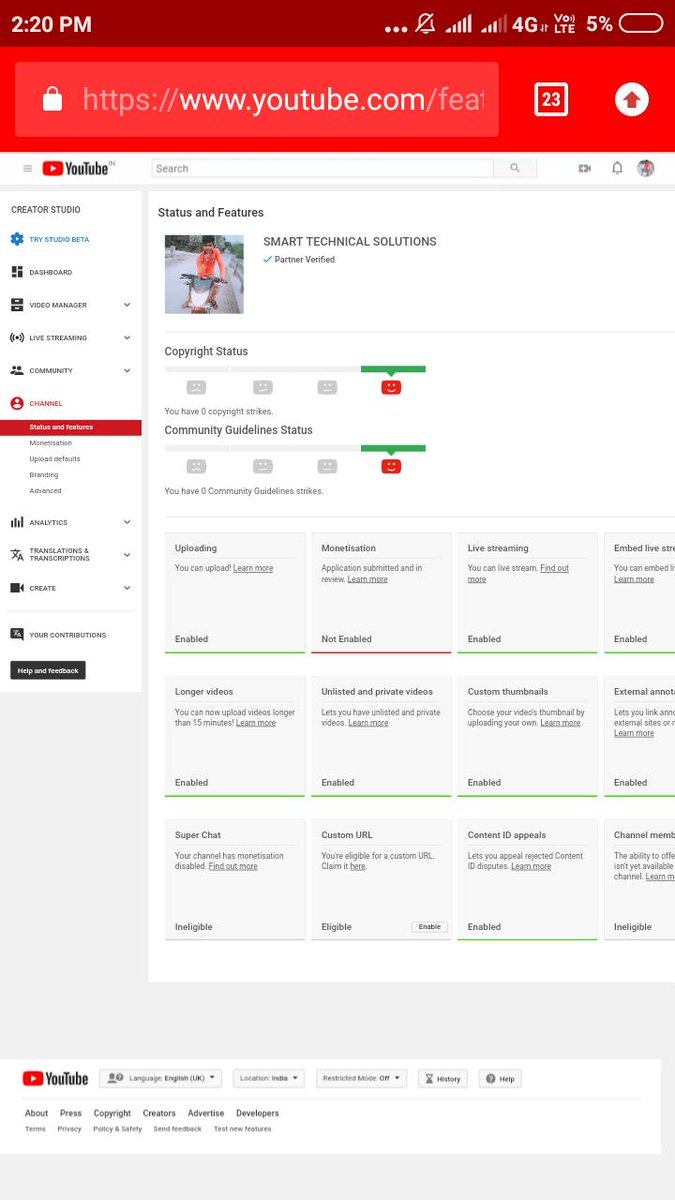
Task: Click Learn more in Longer videos card
Action: 256,722
